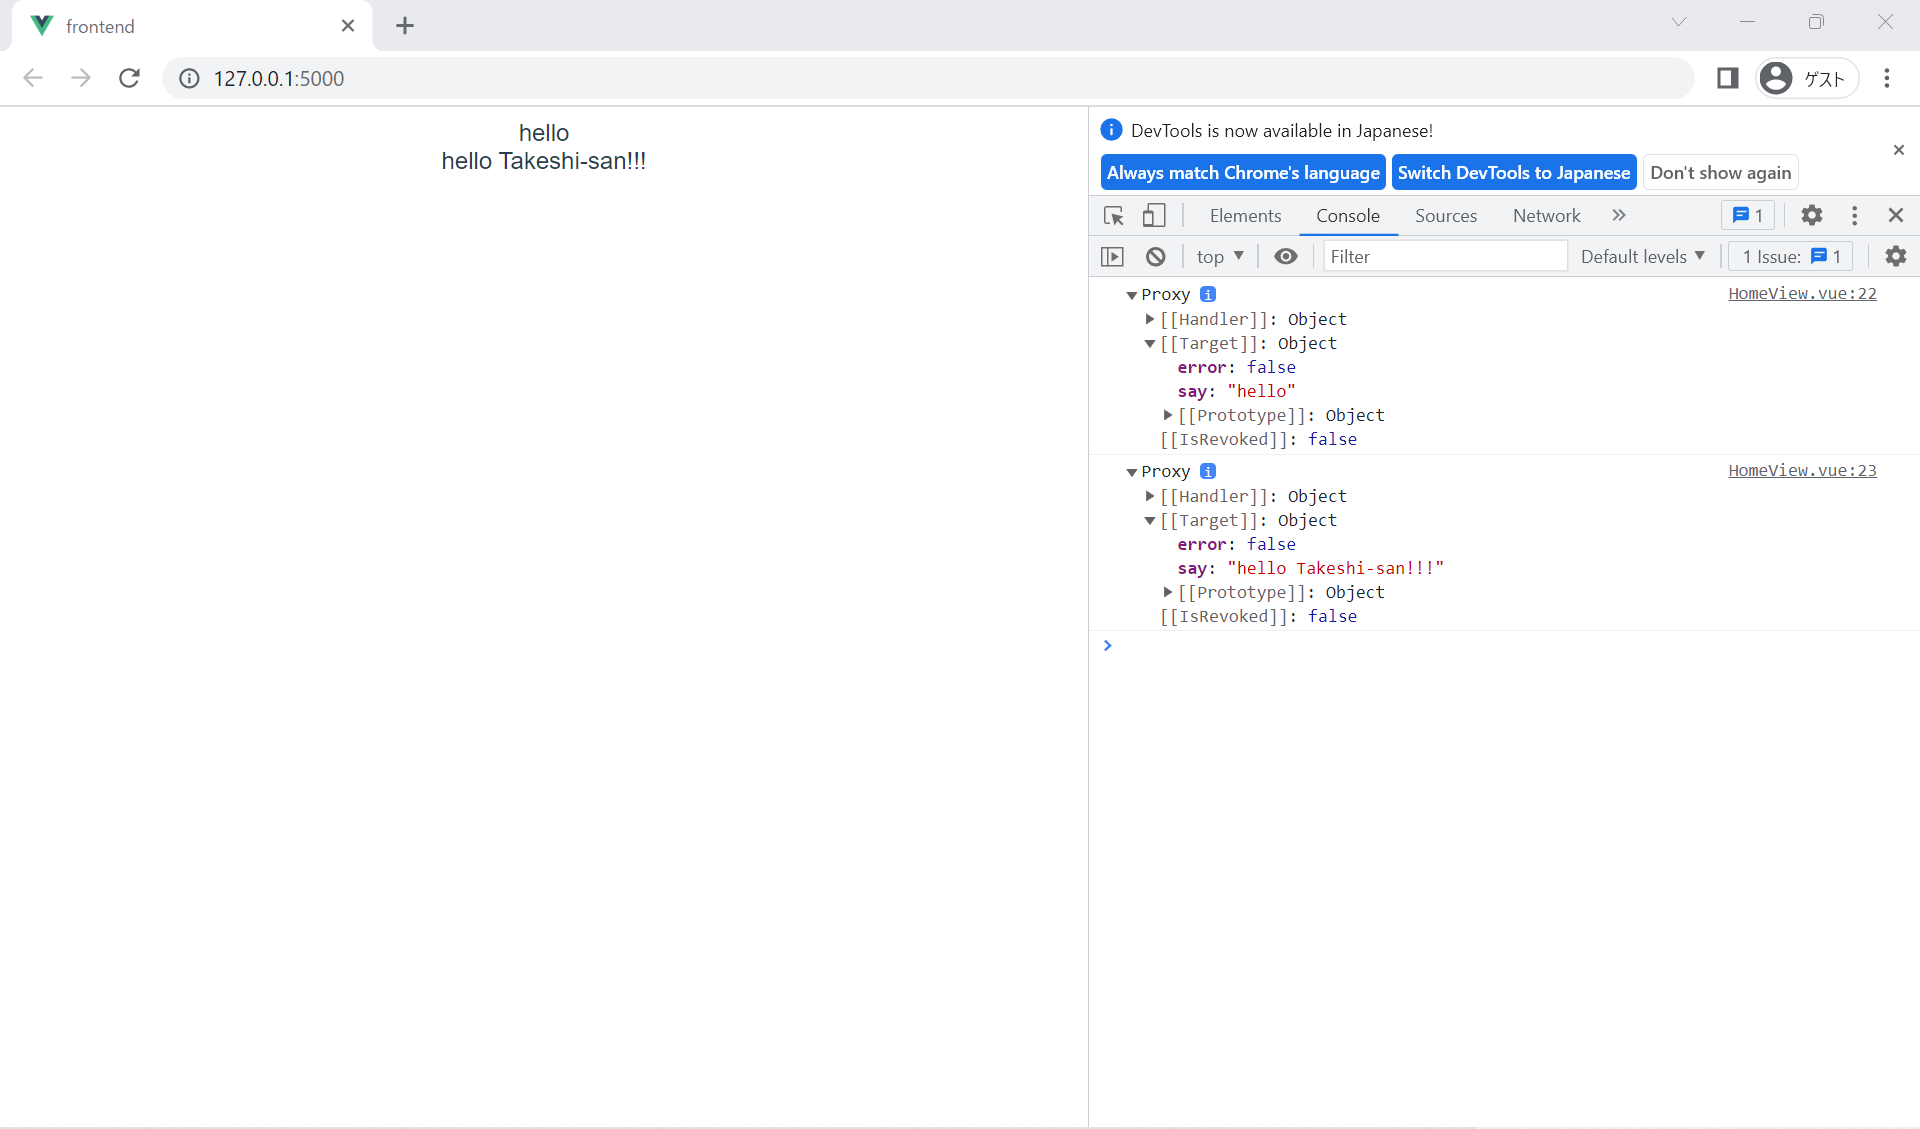Click the guest profile avatar
Screen dimensions: 1920x1129
click(1776, 78)
